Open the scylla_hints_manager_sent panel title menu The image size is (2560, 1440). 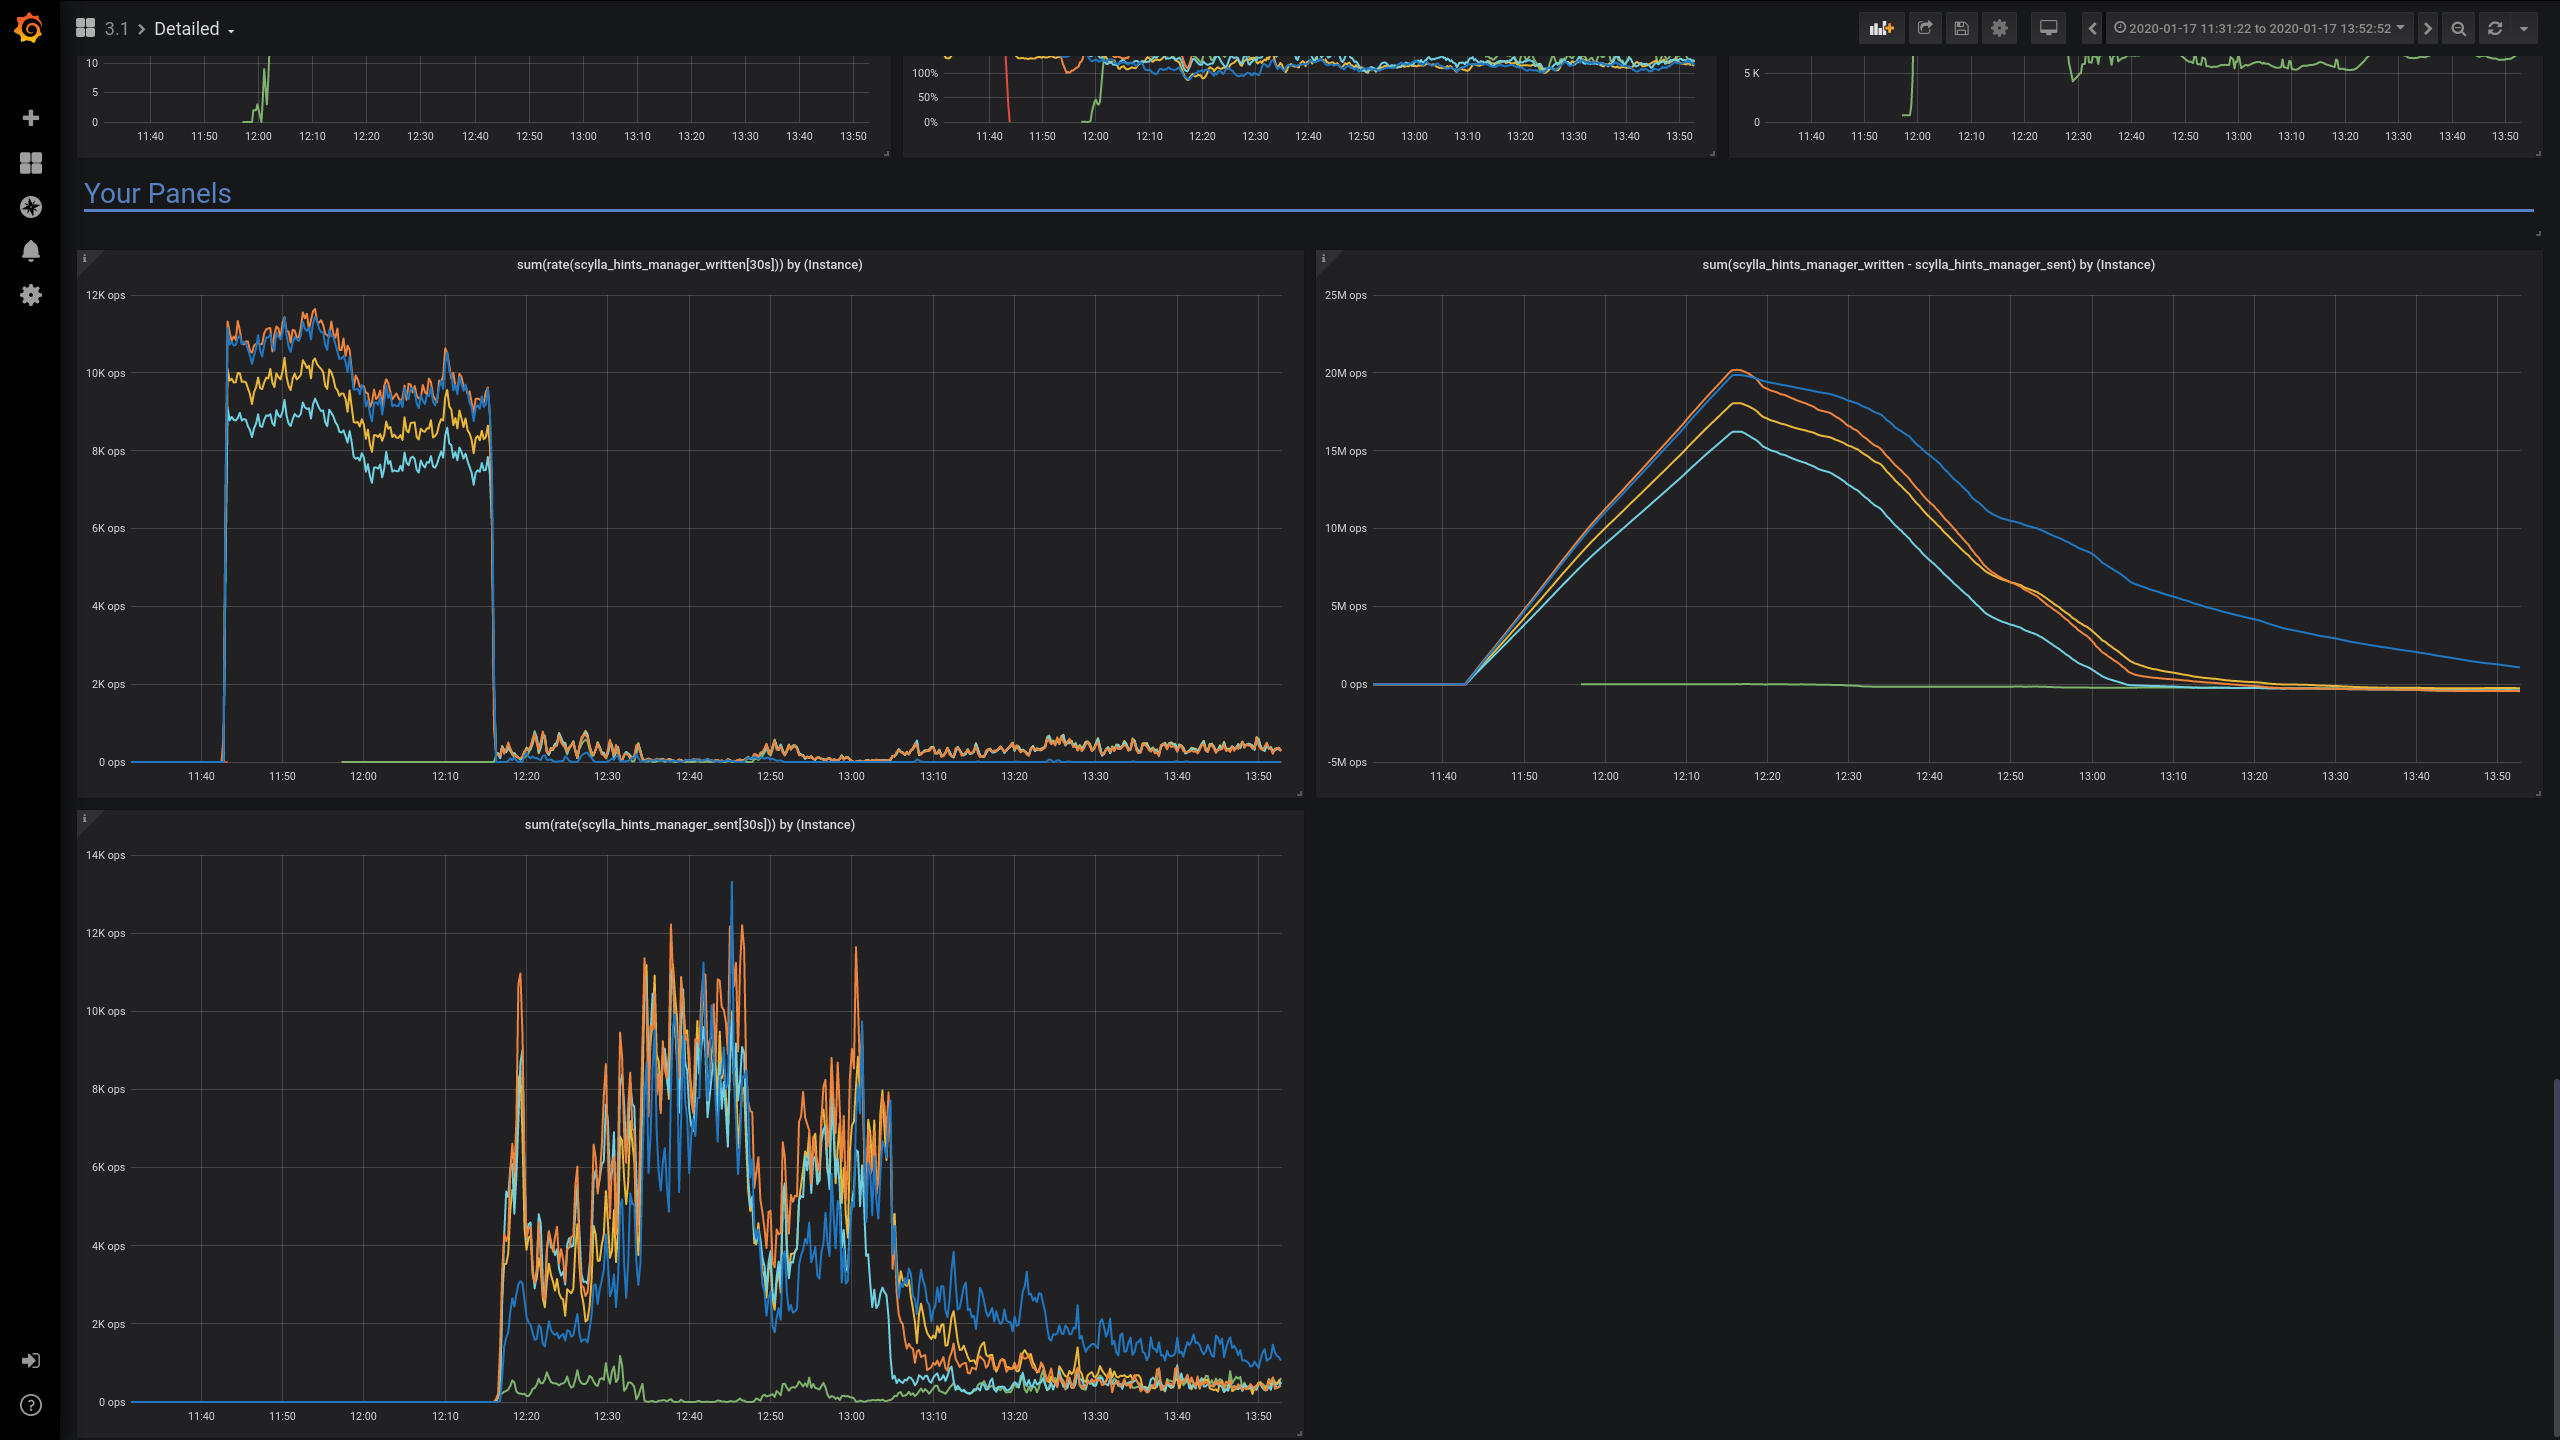pos(690,825)
